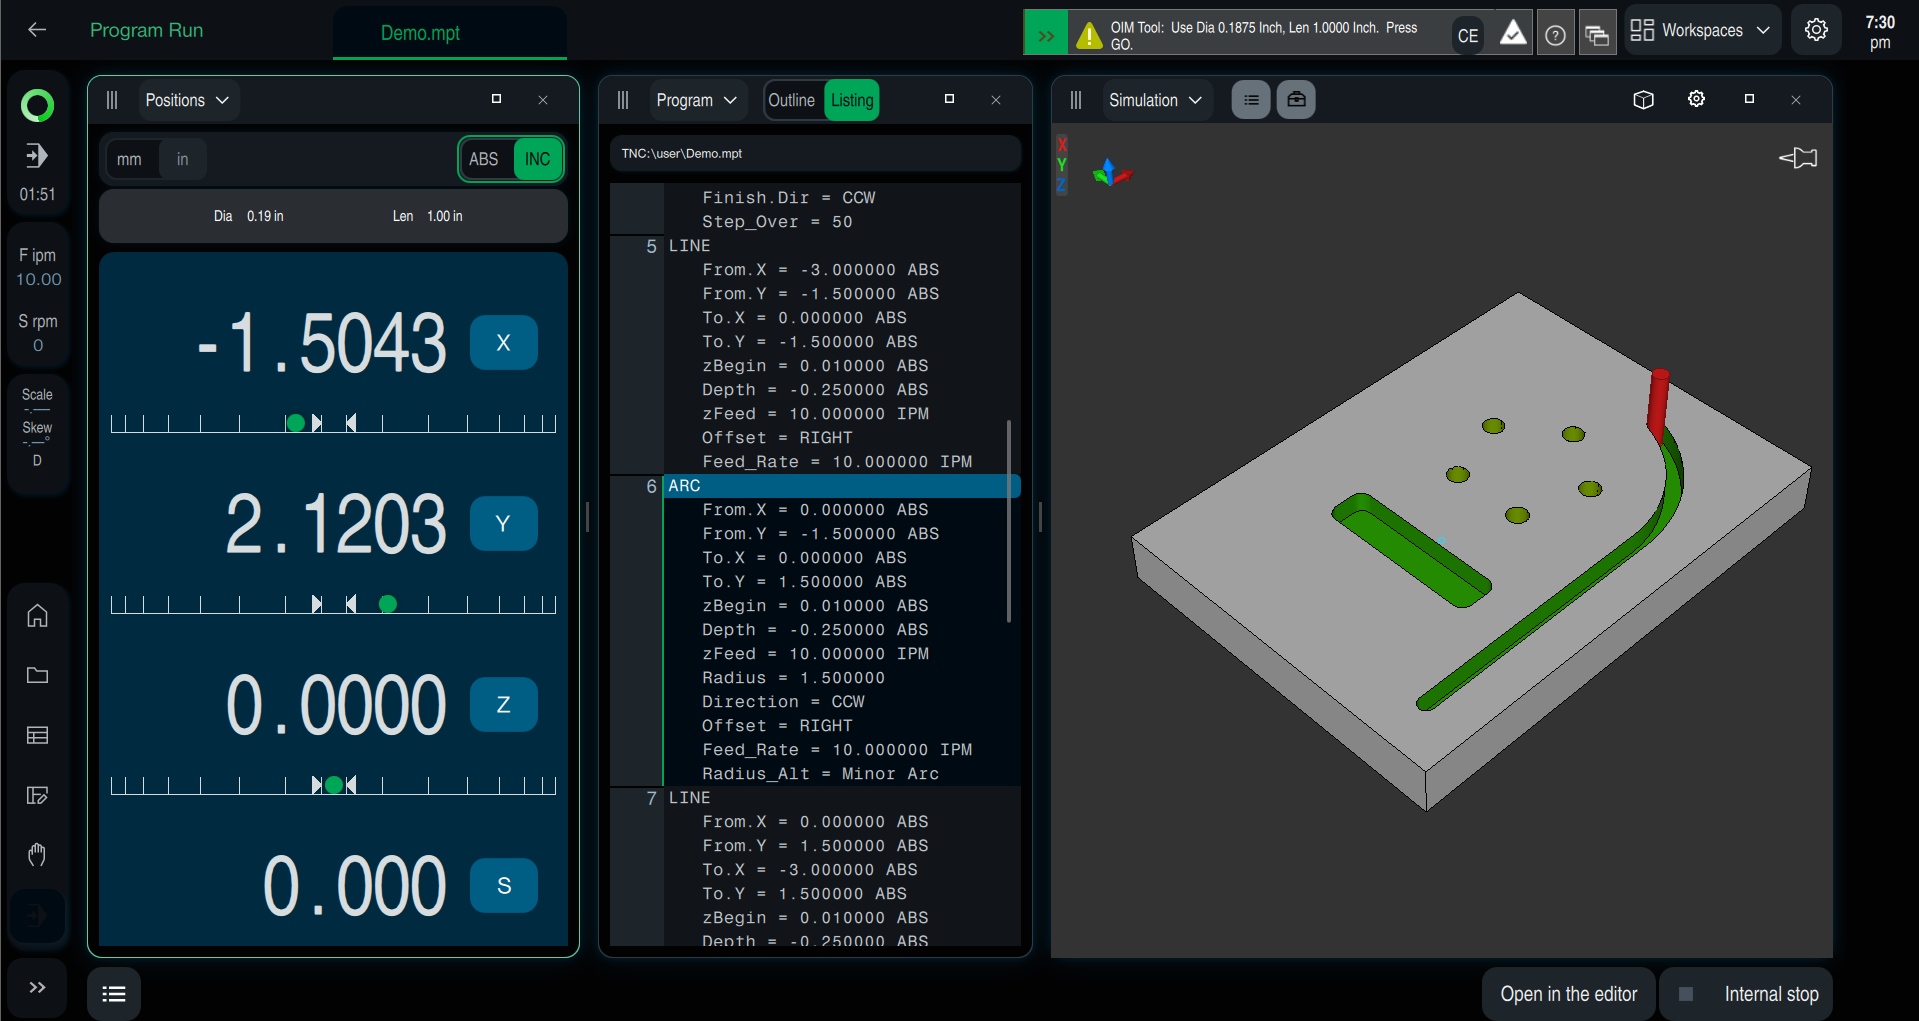Open the Editor pencil icon in sidebar
The image size is (1919, 1021).
tap(37, 795)
